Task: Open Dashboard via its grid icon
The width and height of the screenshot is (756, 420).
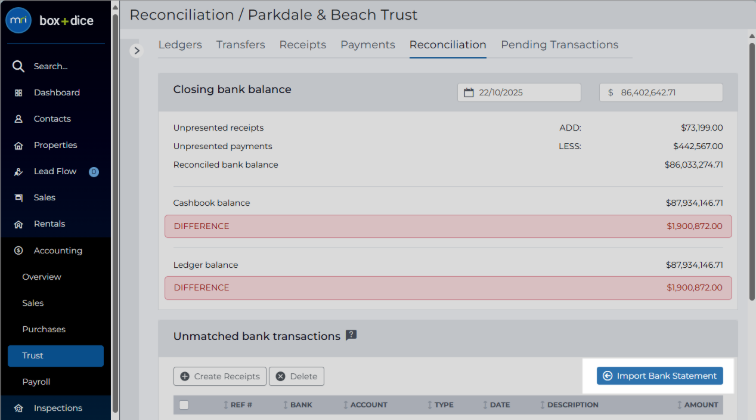Action: pyautogui.click(x=18, y=93)
